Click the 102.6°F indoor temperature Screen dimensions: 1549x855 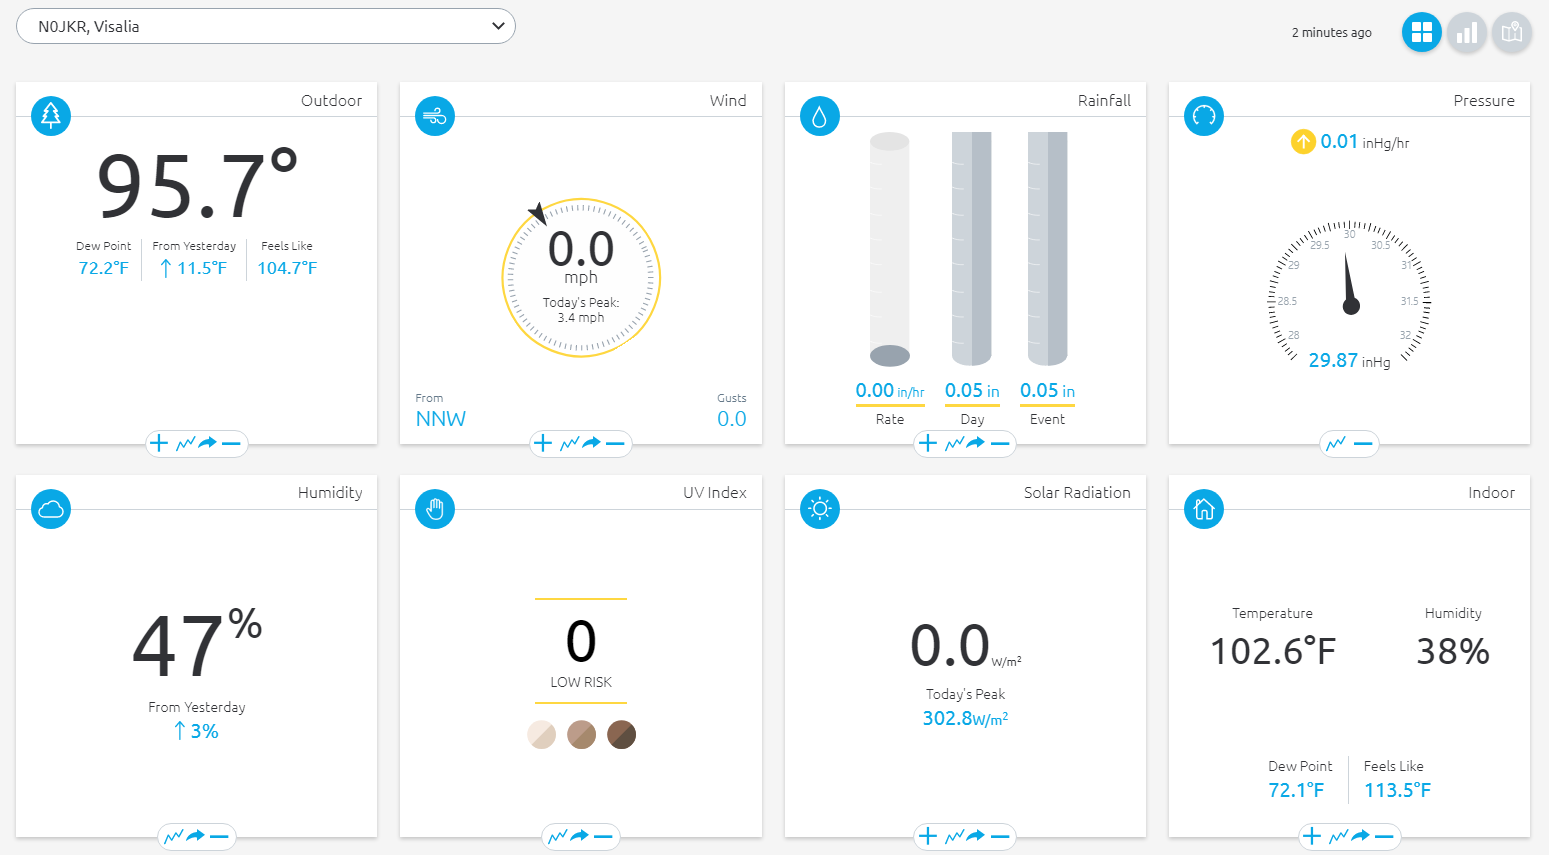point(1273,652)
